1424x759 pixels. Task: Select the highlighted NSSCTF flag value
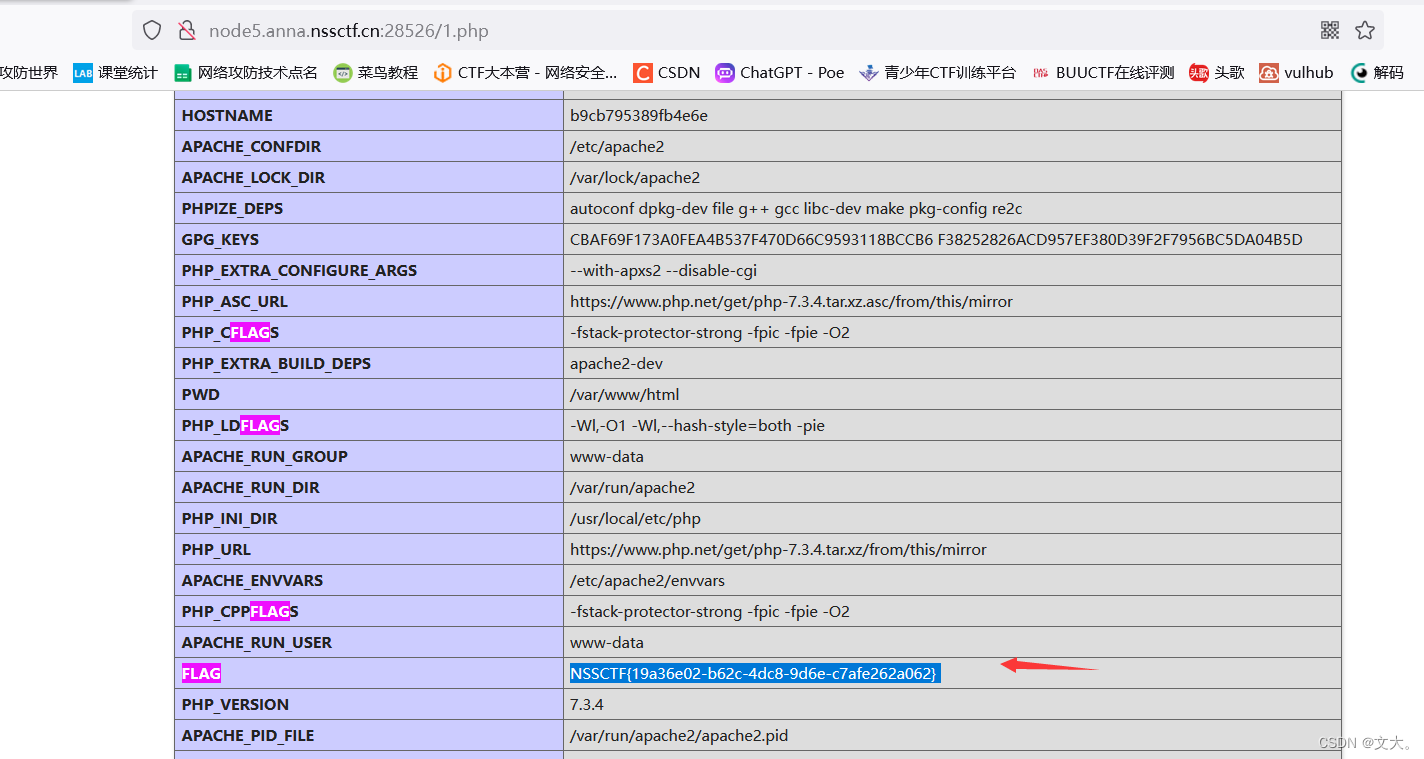point(753,673)
